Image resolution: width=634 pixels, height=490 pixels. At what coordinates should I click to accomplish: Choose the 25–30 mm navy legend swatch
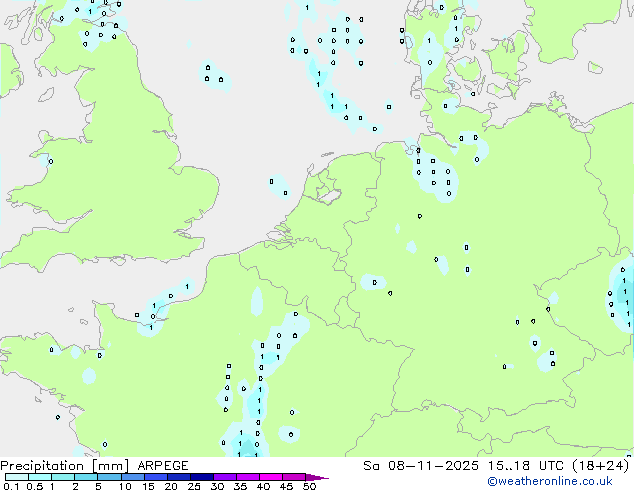pyautogui.click(x=201, y=477)
